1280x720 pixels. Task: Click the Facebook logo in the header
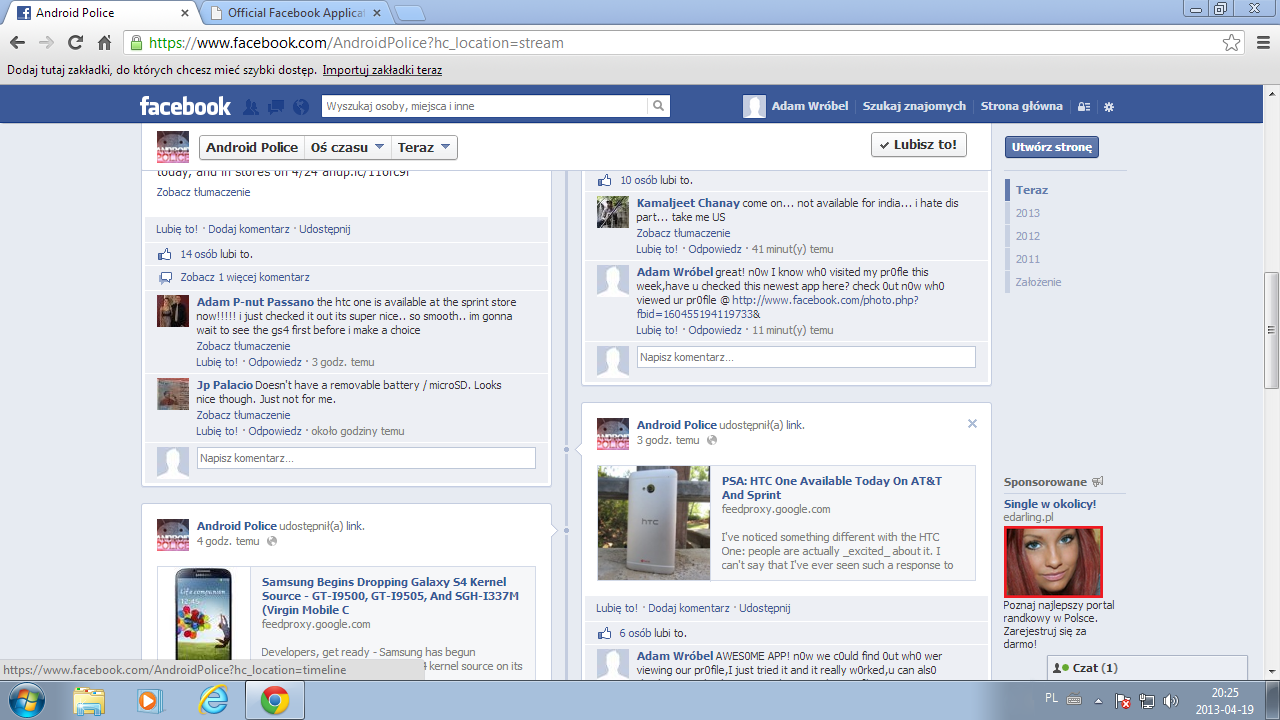[x=185, y=106]
